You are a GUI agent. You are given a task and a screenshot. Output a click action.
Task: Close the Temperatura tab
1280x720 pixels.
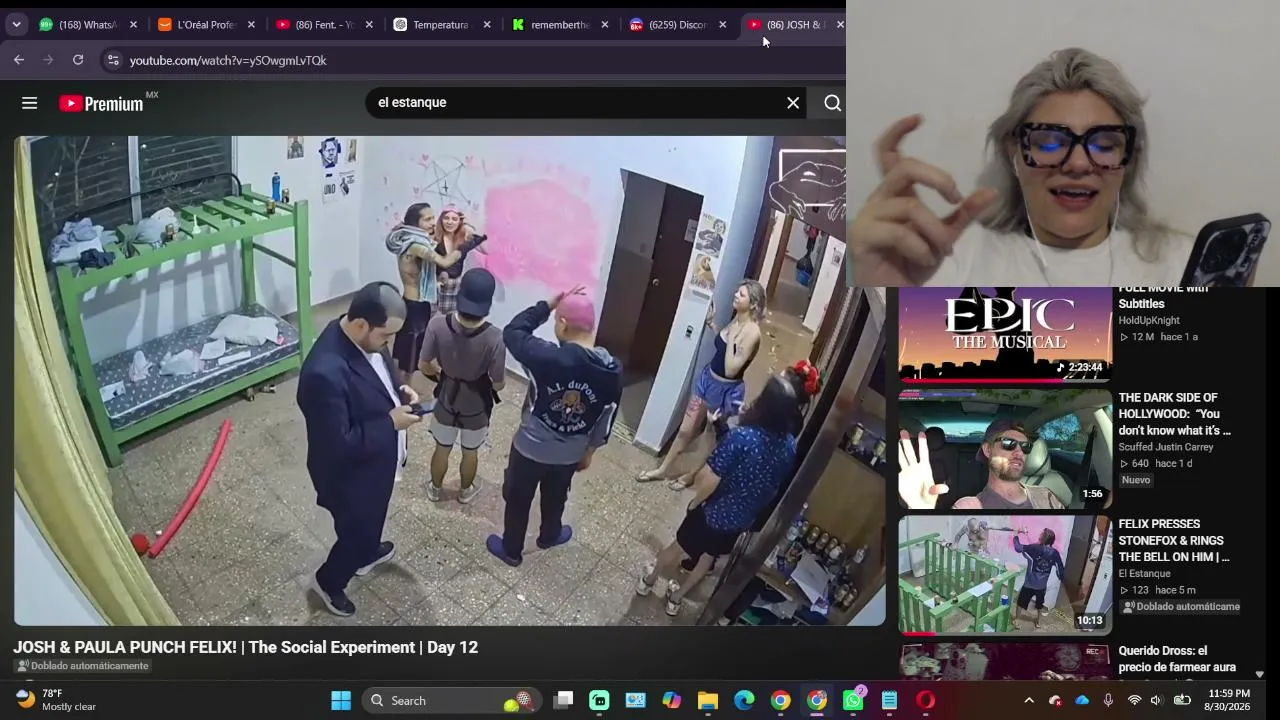tap(487, 25)
